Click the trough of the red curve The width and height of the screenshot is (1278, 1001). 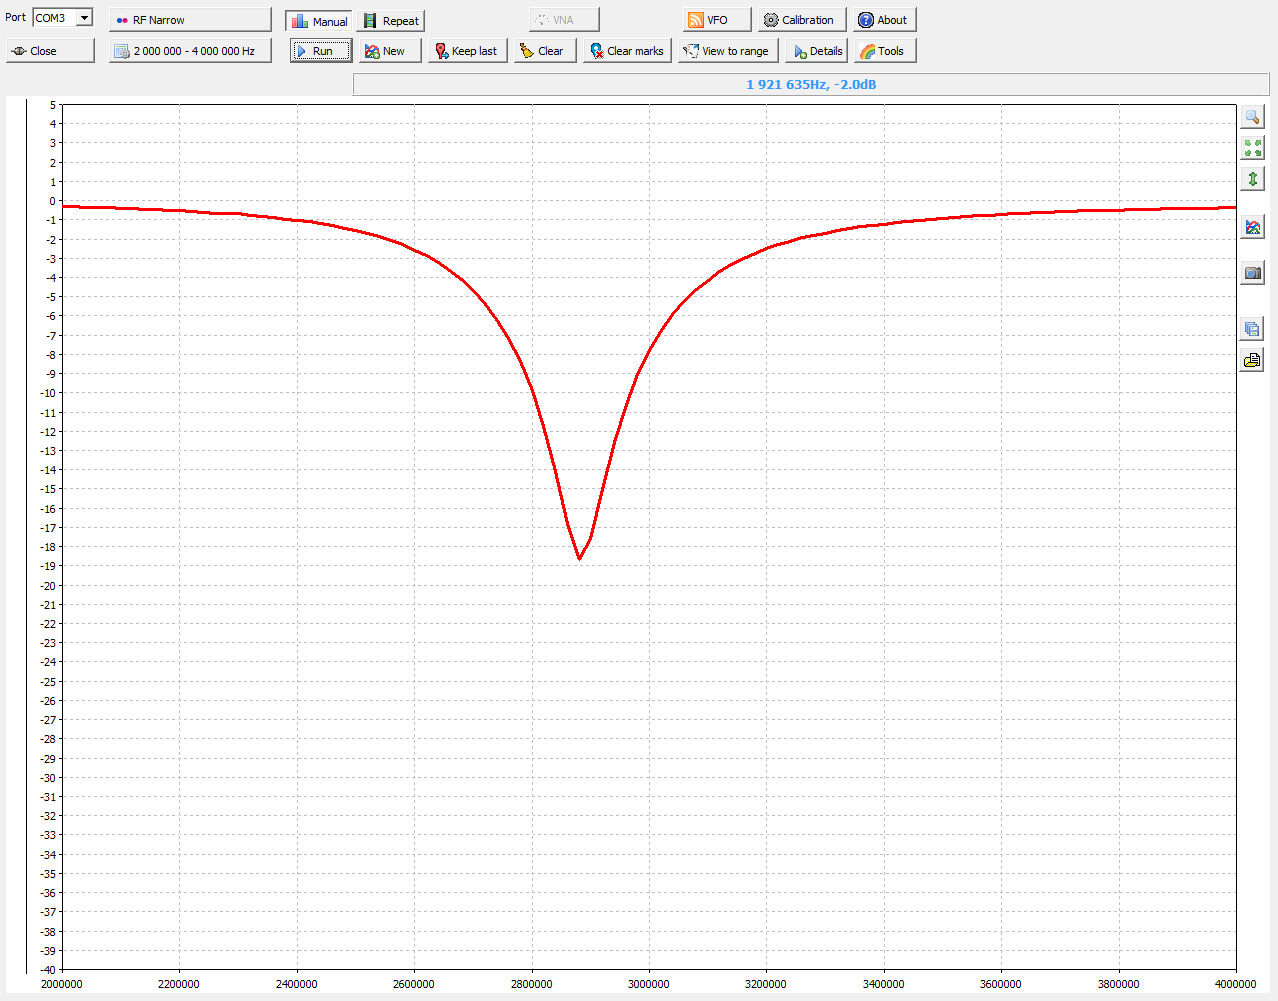579,558
